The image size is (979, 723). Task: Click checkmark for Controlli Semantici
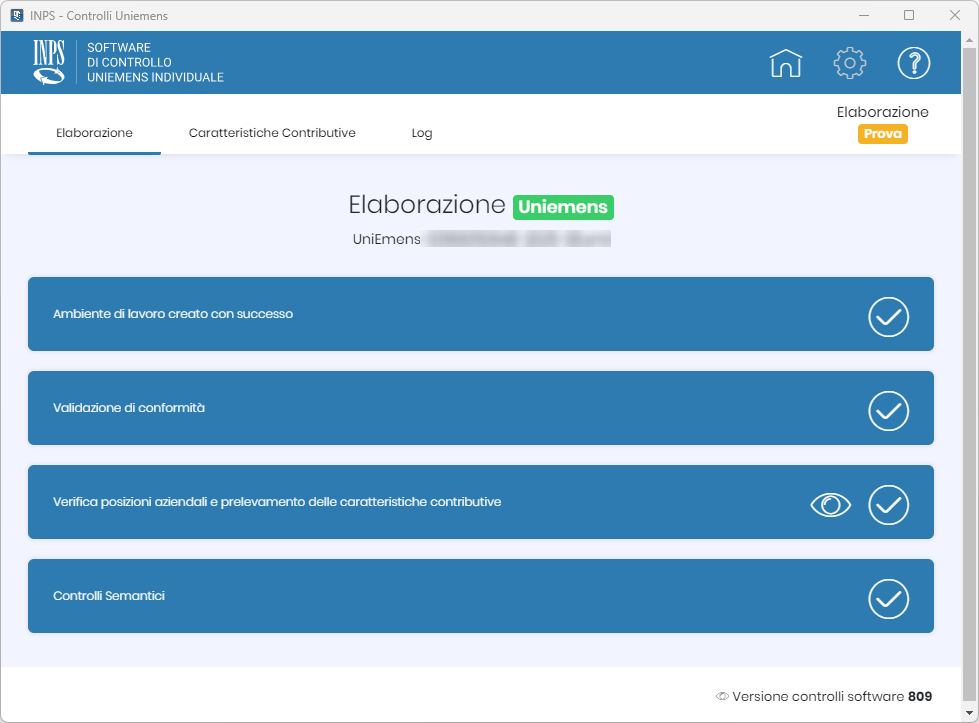(x=888, y=599)
